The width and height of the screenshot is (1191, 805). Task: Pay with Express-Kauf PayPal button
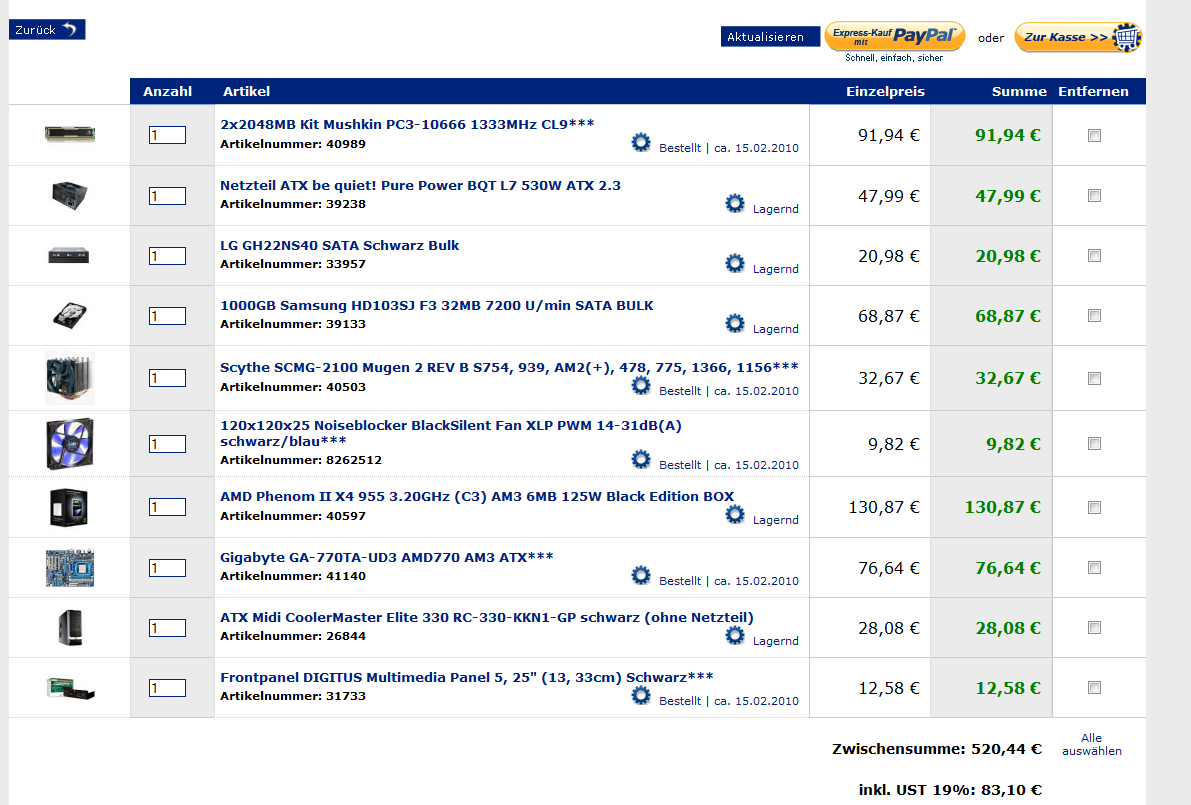(895, 36)
